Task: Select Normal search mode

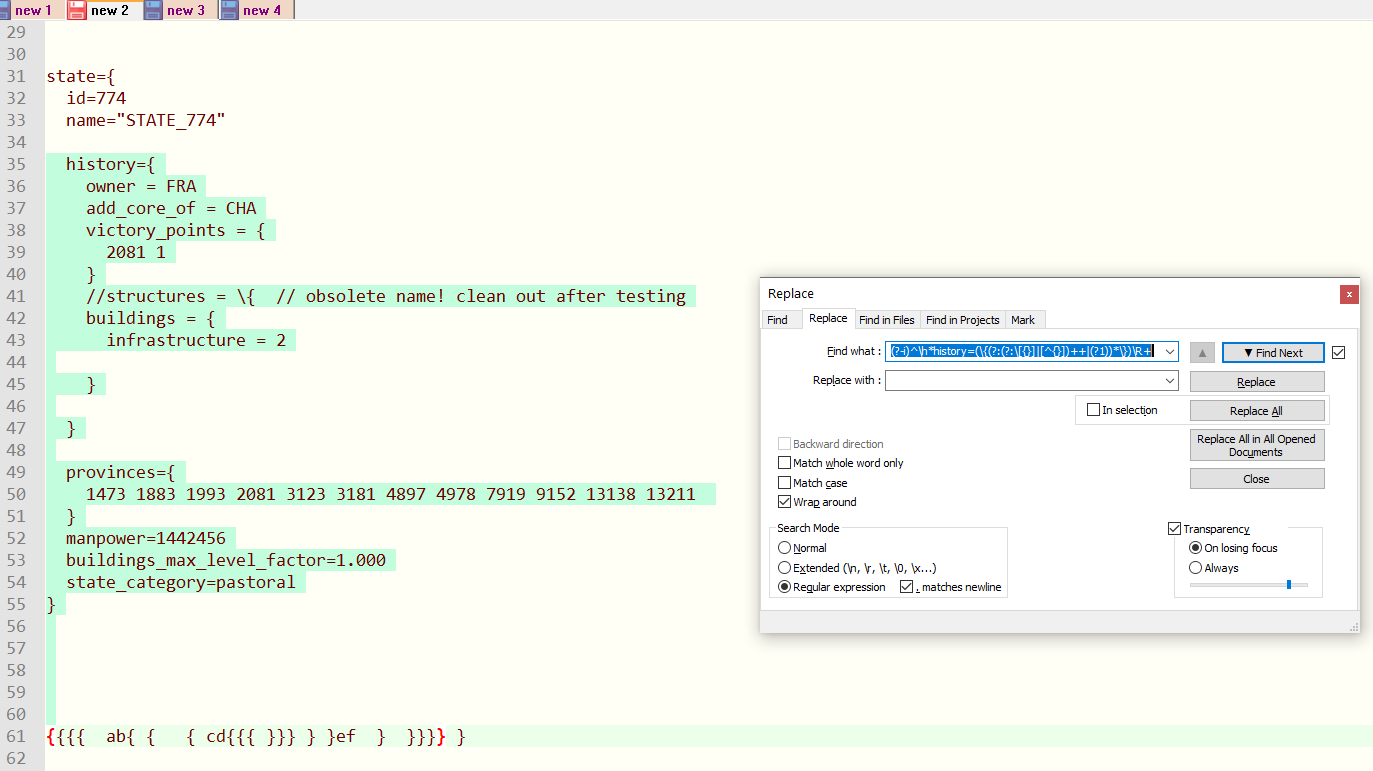Action: coord(784,548)
